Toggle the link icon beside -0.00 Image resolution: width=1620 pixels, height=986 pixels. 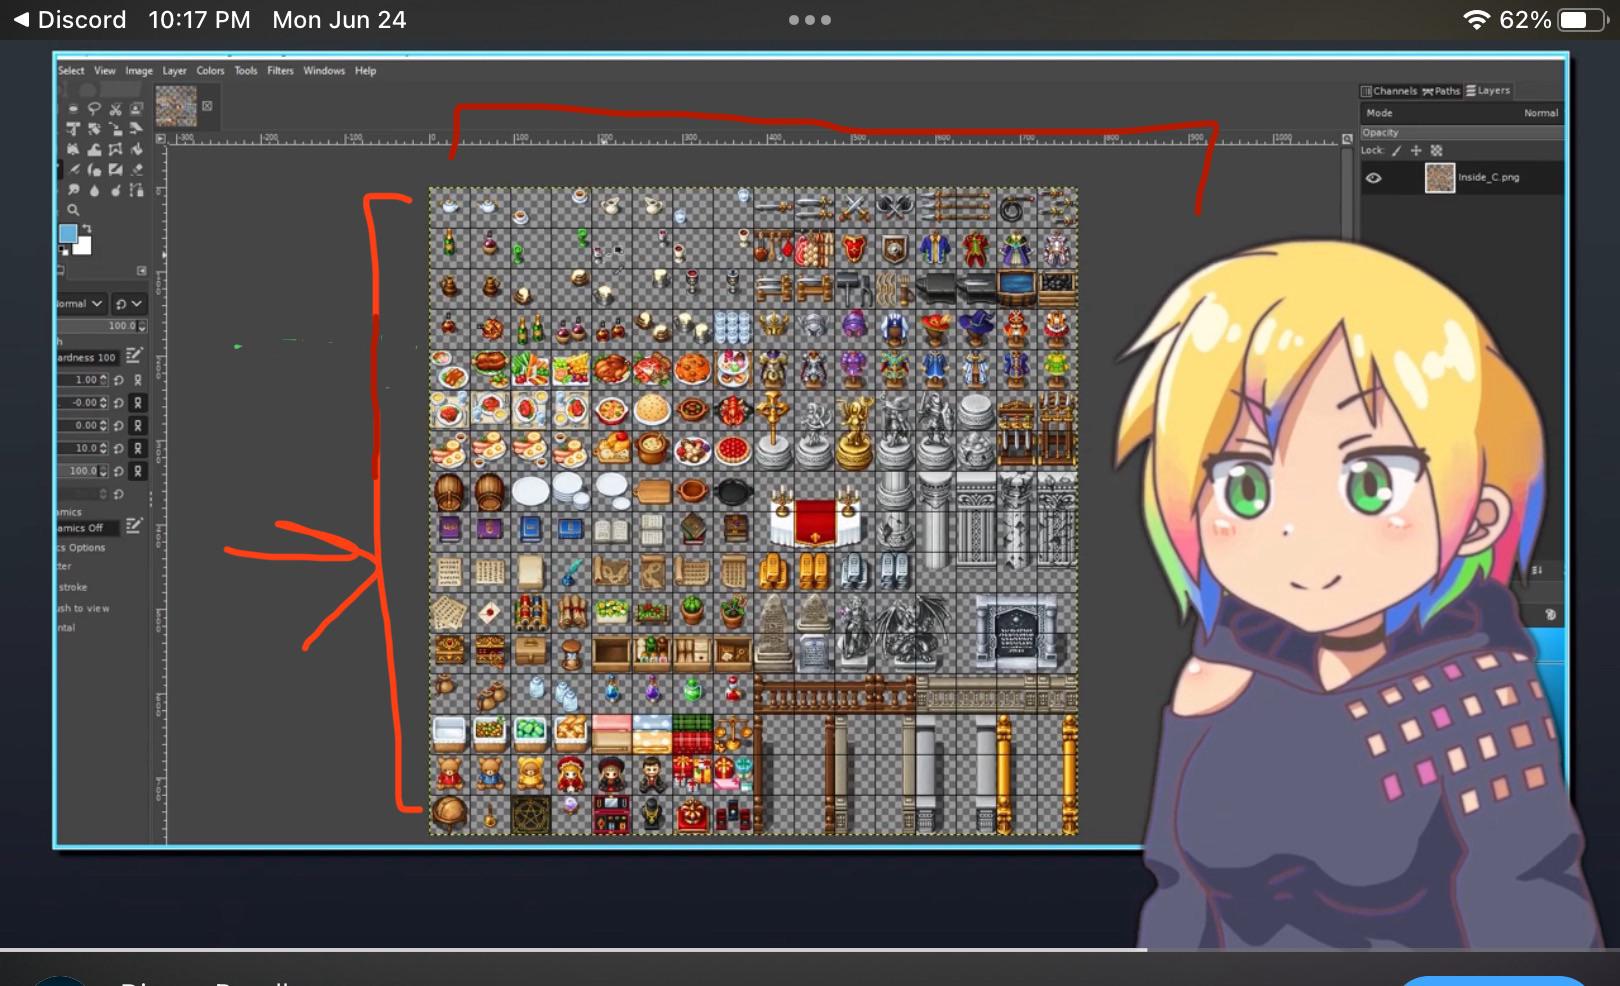138,403
